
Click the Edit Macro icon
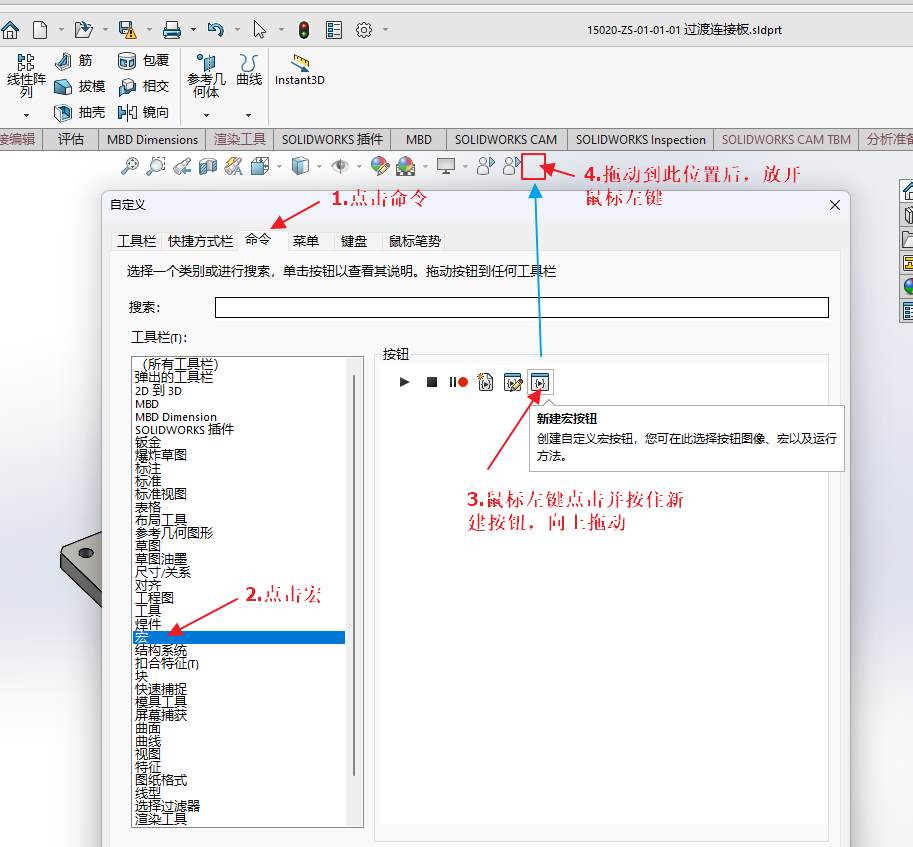(x=513, y=382)
